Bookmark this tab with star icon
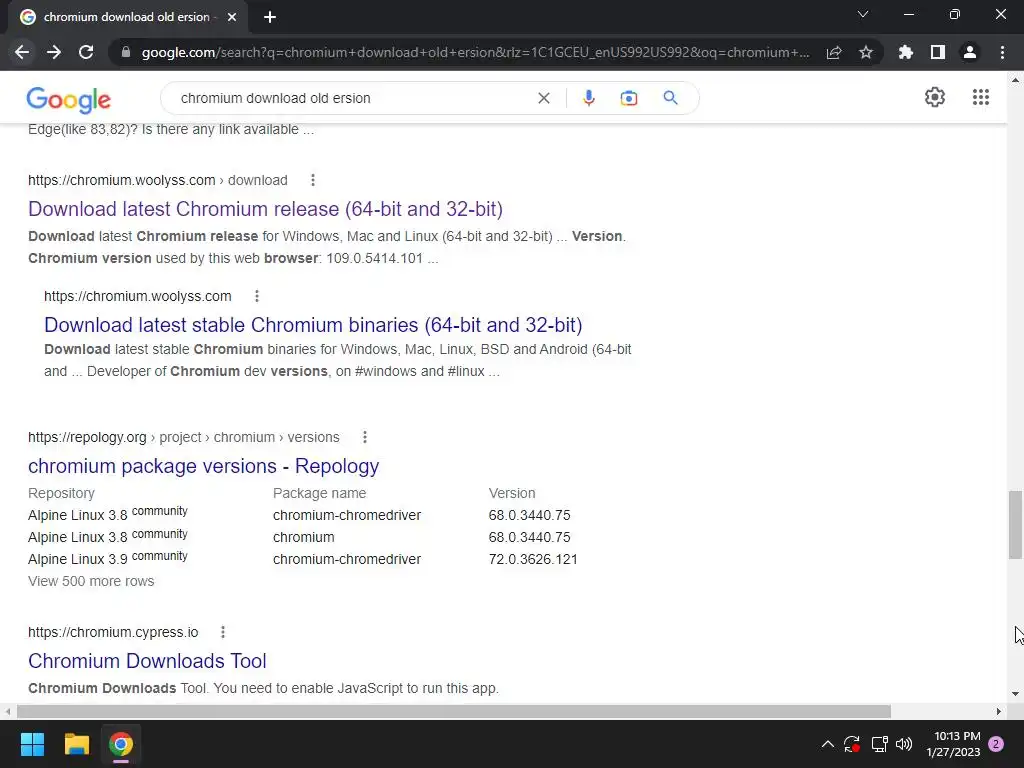This screenshot has width=1024, height=768. click(866, 52)
